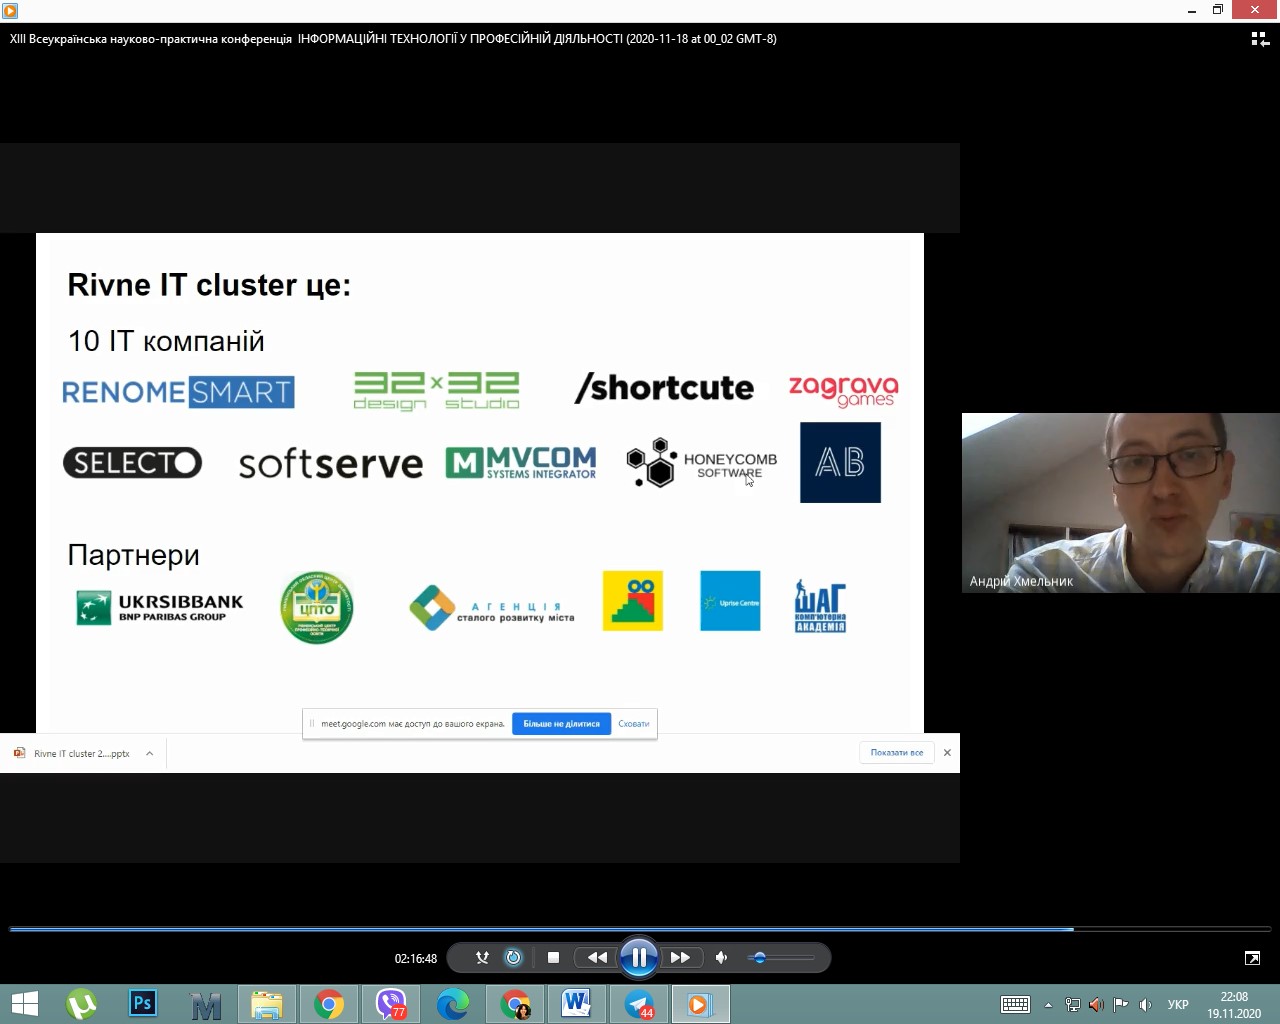Screen dimensions: 1280x1024
Task: Open Telegram with 44 badge
Action: 639,1004
